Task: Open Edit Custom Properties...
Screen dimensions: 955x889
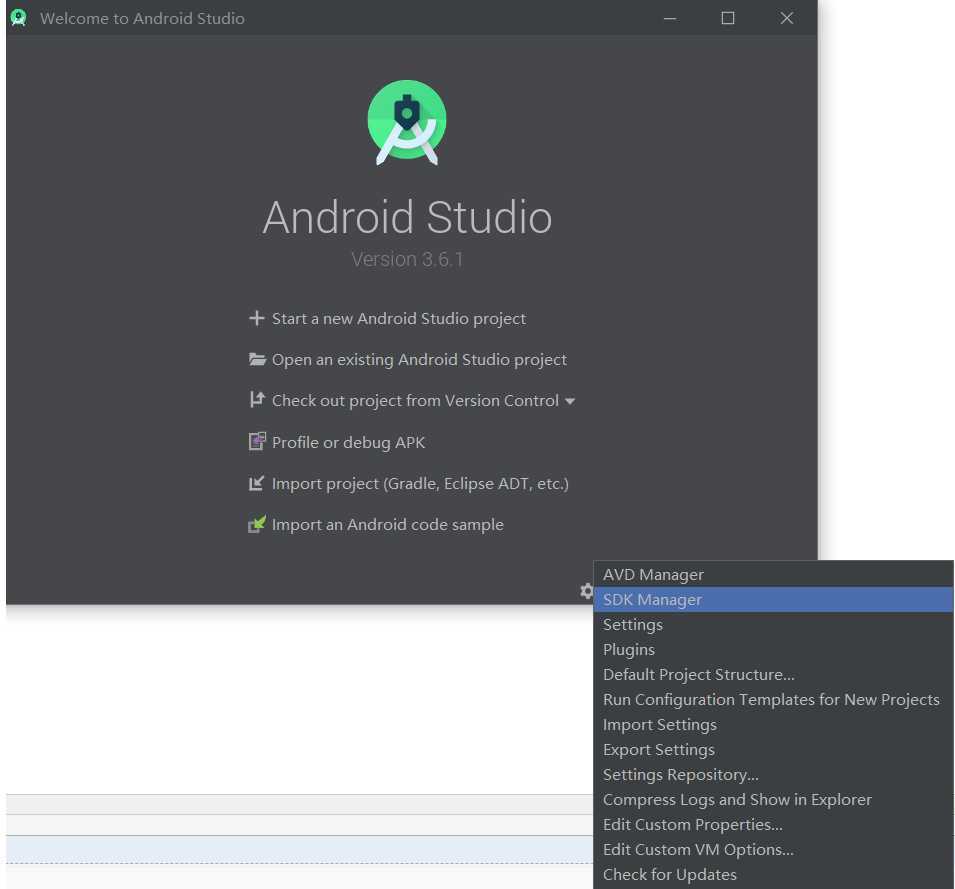Action: 774,824
